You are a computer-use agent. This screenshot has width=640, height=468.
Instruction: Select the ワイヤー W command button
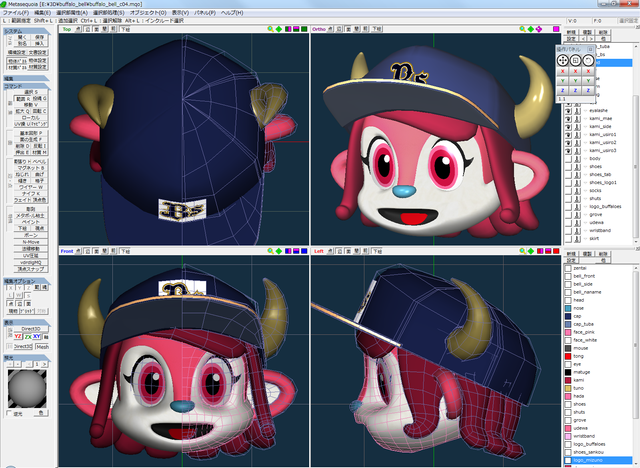coord(31,187)
